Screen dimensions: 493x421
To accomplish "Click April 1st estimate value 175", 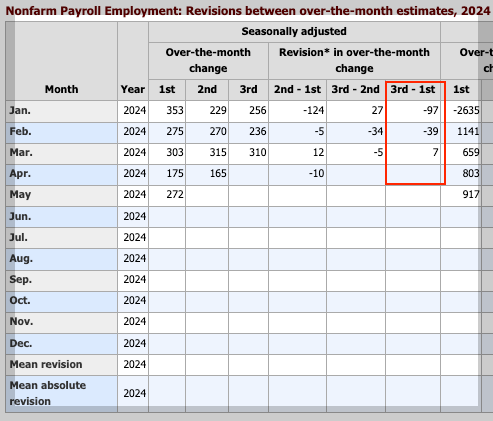I will point(175,173).
